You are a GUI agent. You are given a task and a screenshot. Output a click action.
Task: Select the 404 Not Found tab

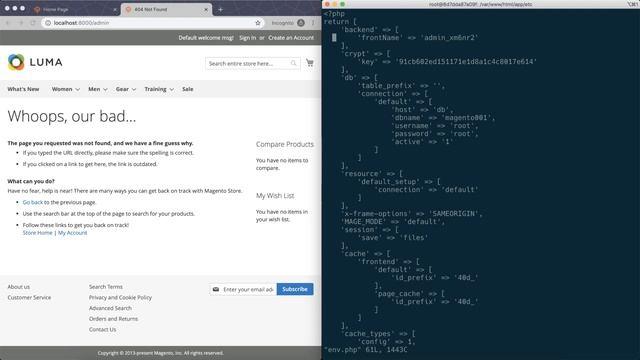[166, 9]
